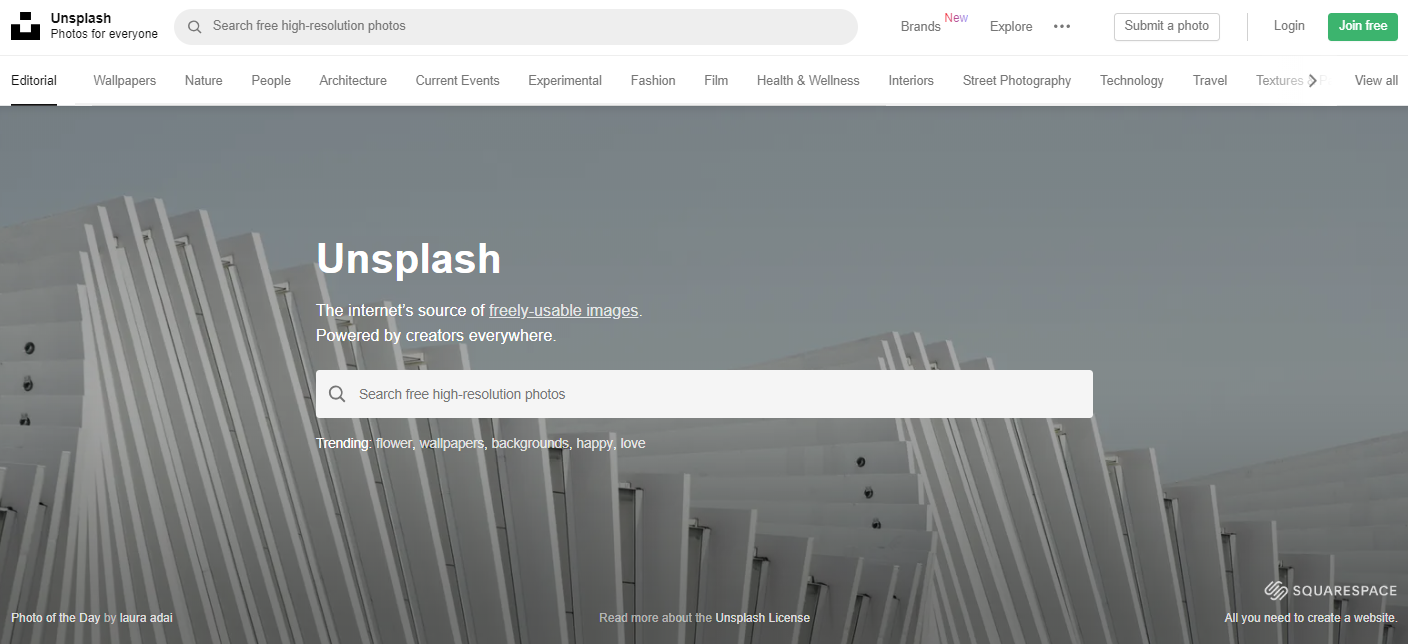Click the Join free button
This screenshot has height=644, width=1408.
point(1363,26)
